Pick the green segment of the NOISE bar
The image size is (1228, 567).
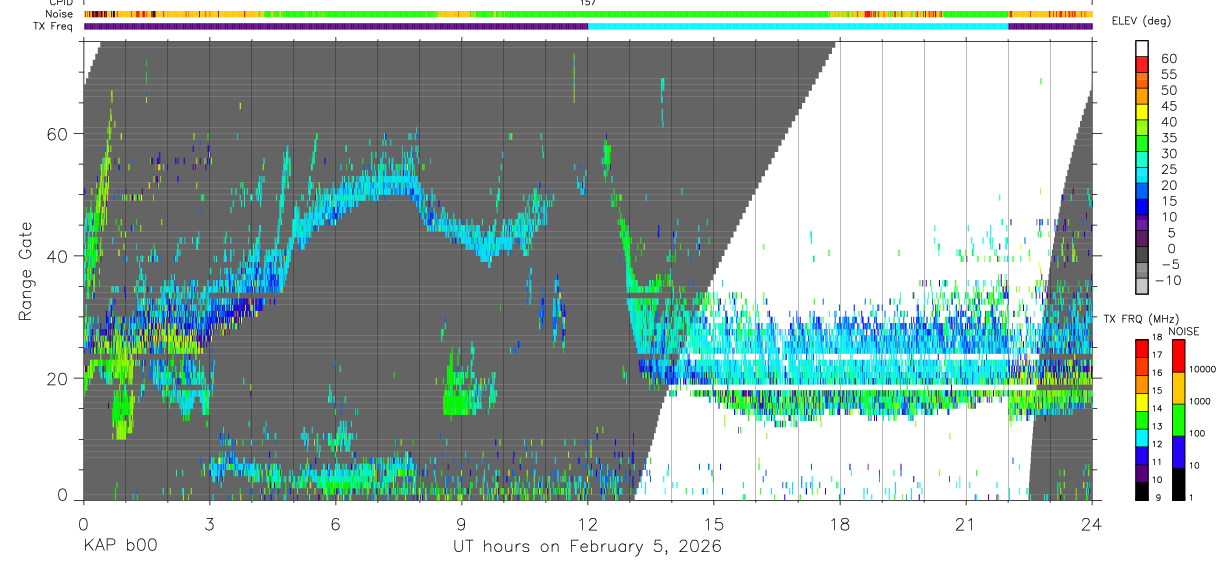click(1177, 419)
